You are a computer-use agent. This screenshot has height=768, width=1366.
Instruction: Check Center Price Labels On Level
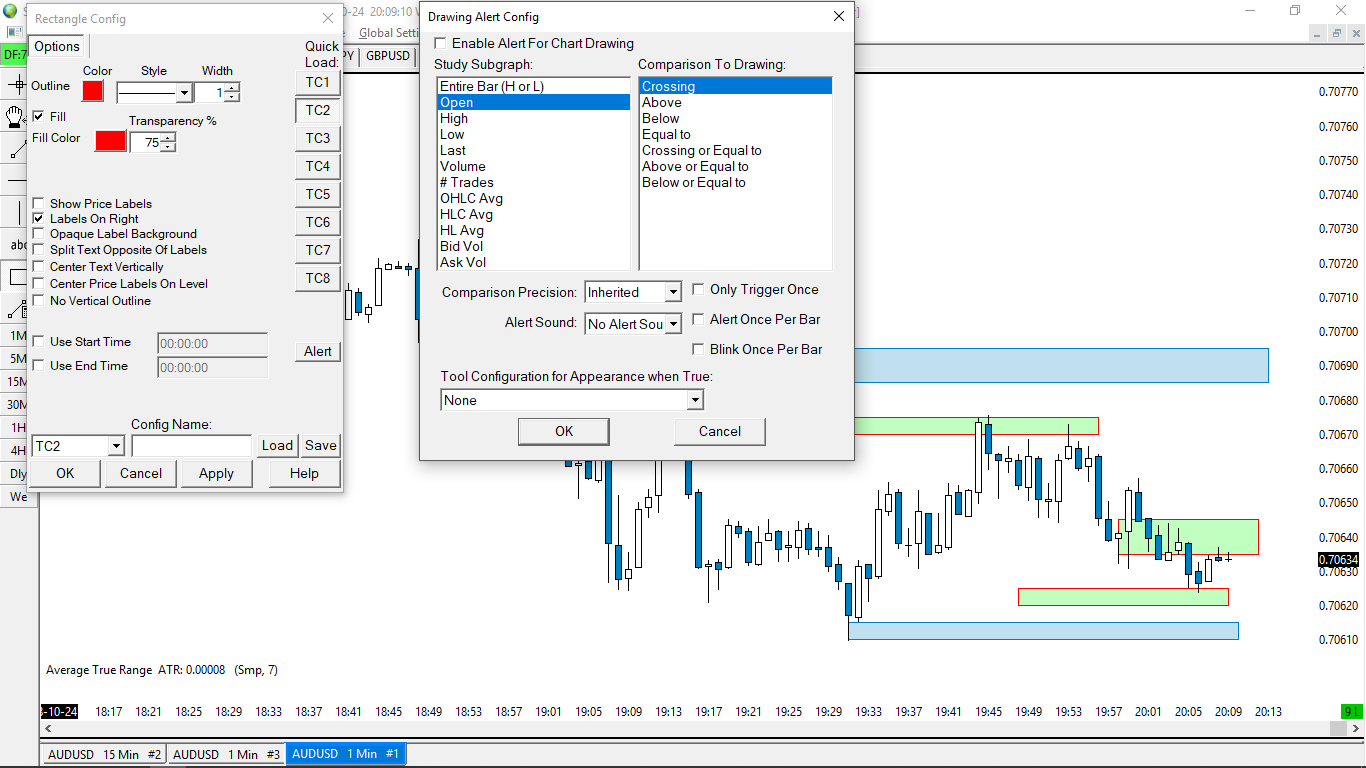39,283
